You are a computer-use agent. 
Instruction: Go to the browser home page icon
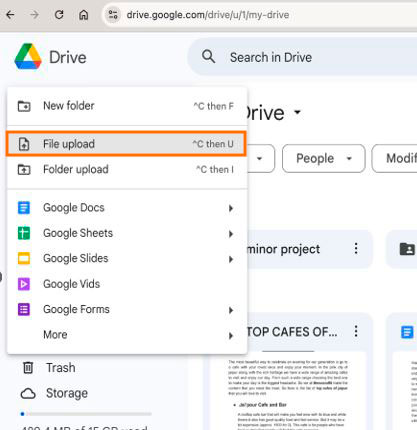[83, 15]
